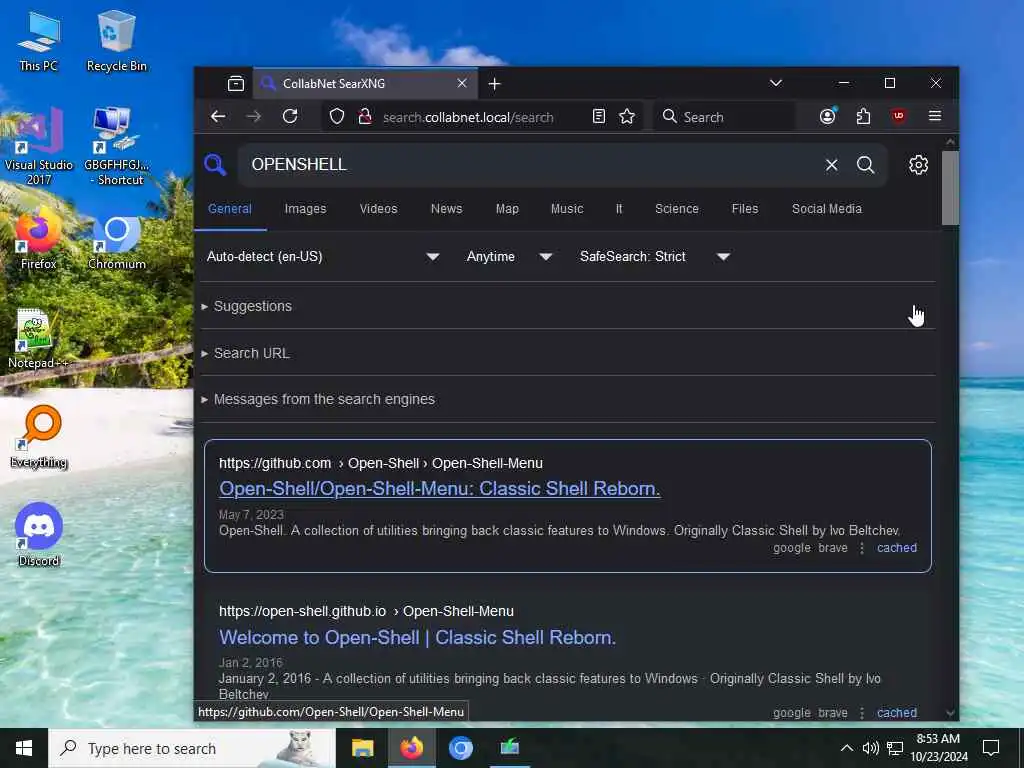Image resolution: width=1024 pixels, height=768 pixels.
Task: Submit search with magnifier button
Action: click(x=865, y=165)
